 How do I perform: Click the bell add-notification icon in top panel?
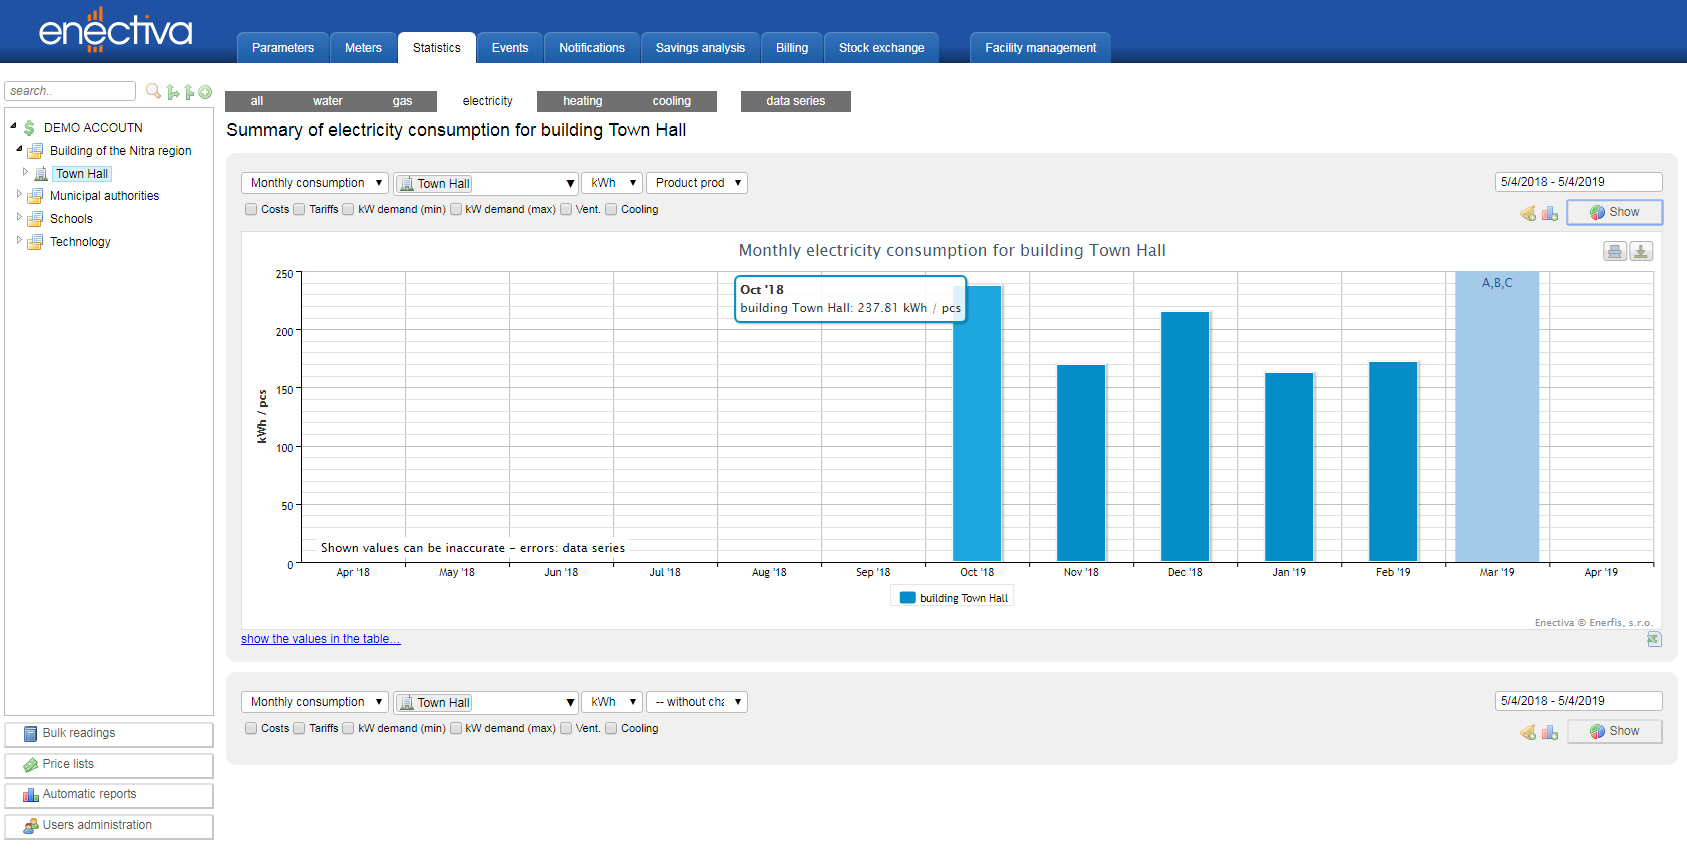click(1528, 213)
